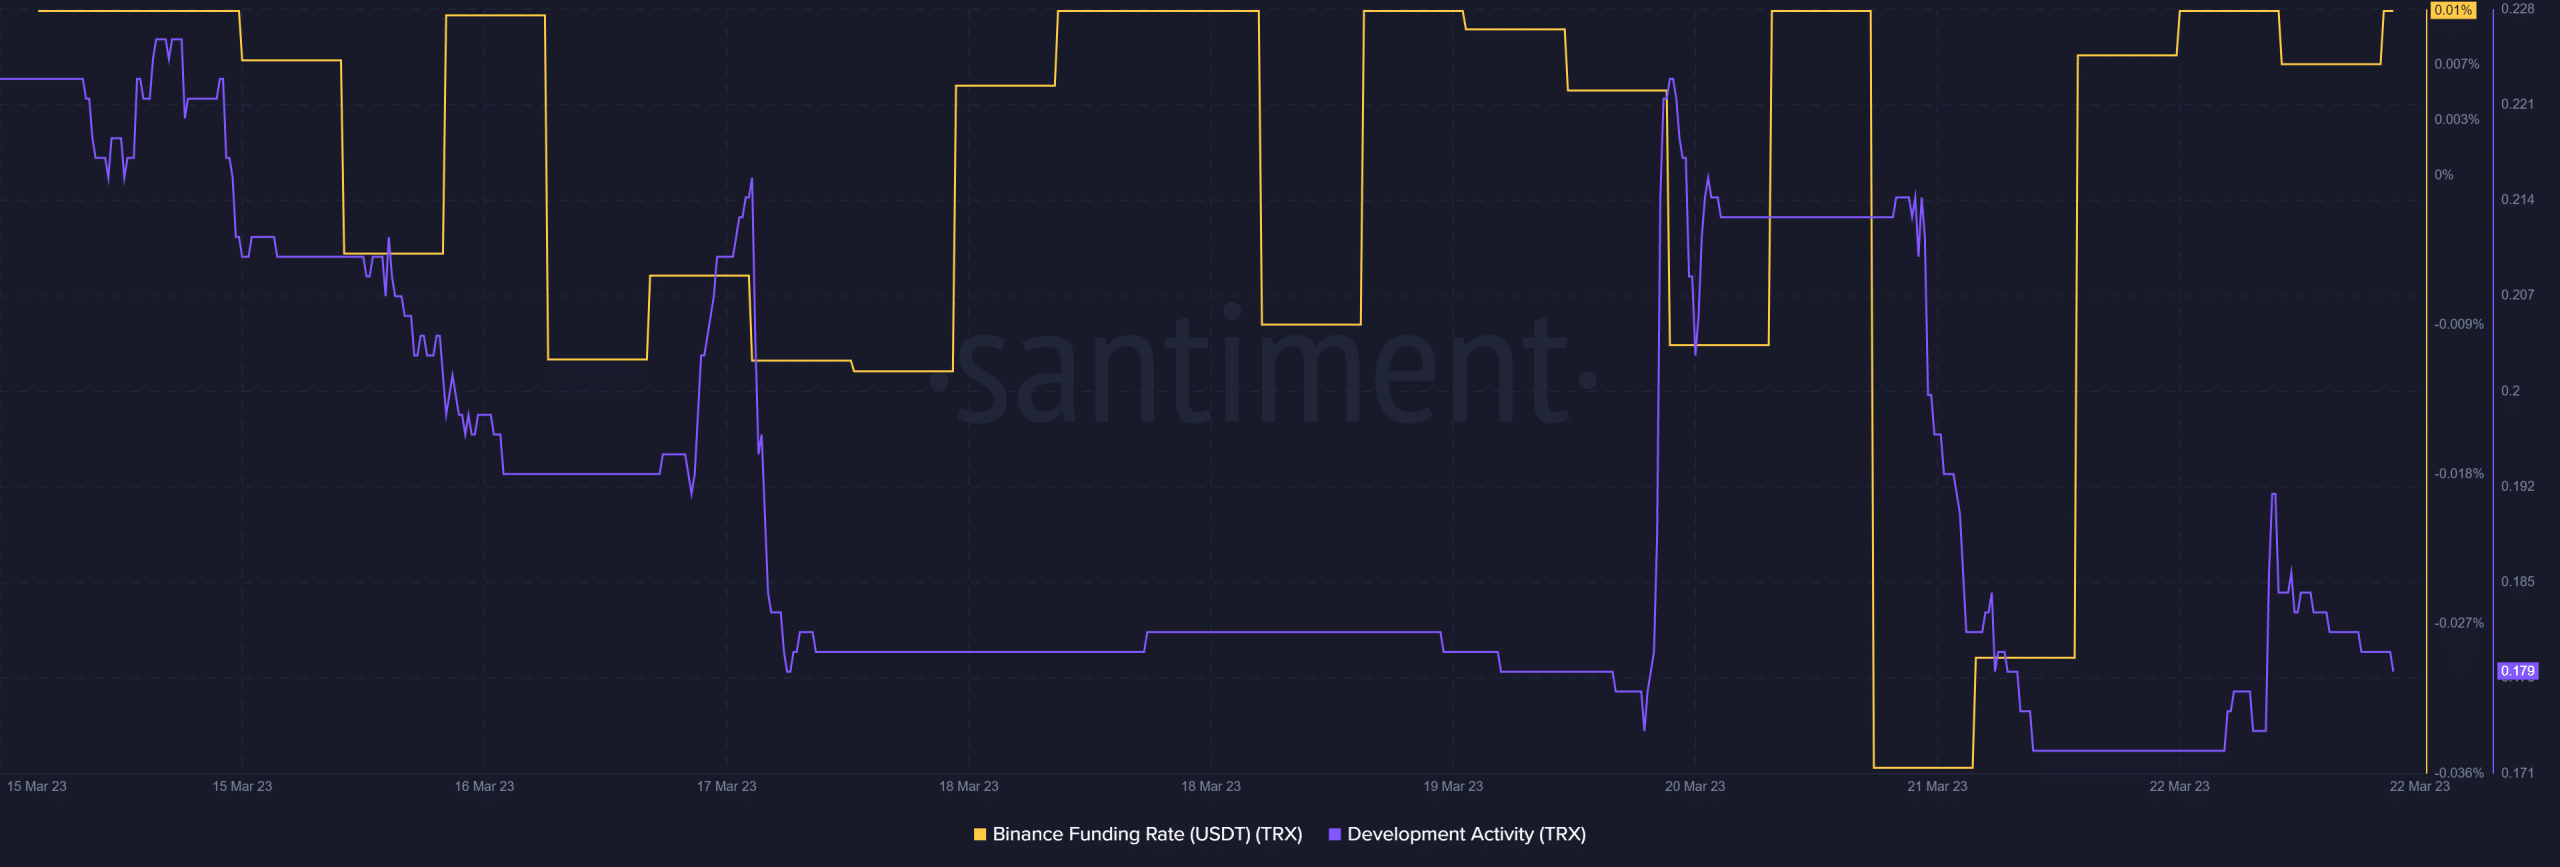Viewport: 2560px width, 867px height.
Task: Click the 0.228 axis value
Action: 2518,9
